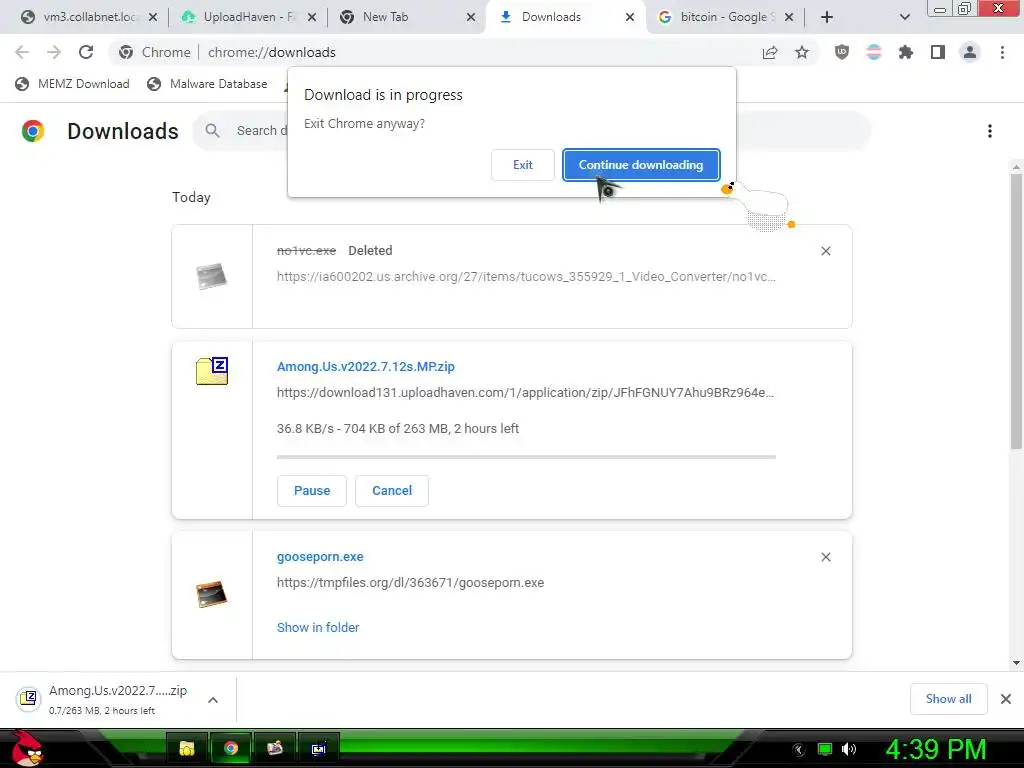The width and height of the screenshot is (1024, 768).
Task: Open Among.Us.v2022.7.12s.MP.zip file link
Action: point(366,366)
